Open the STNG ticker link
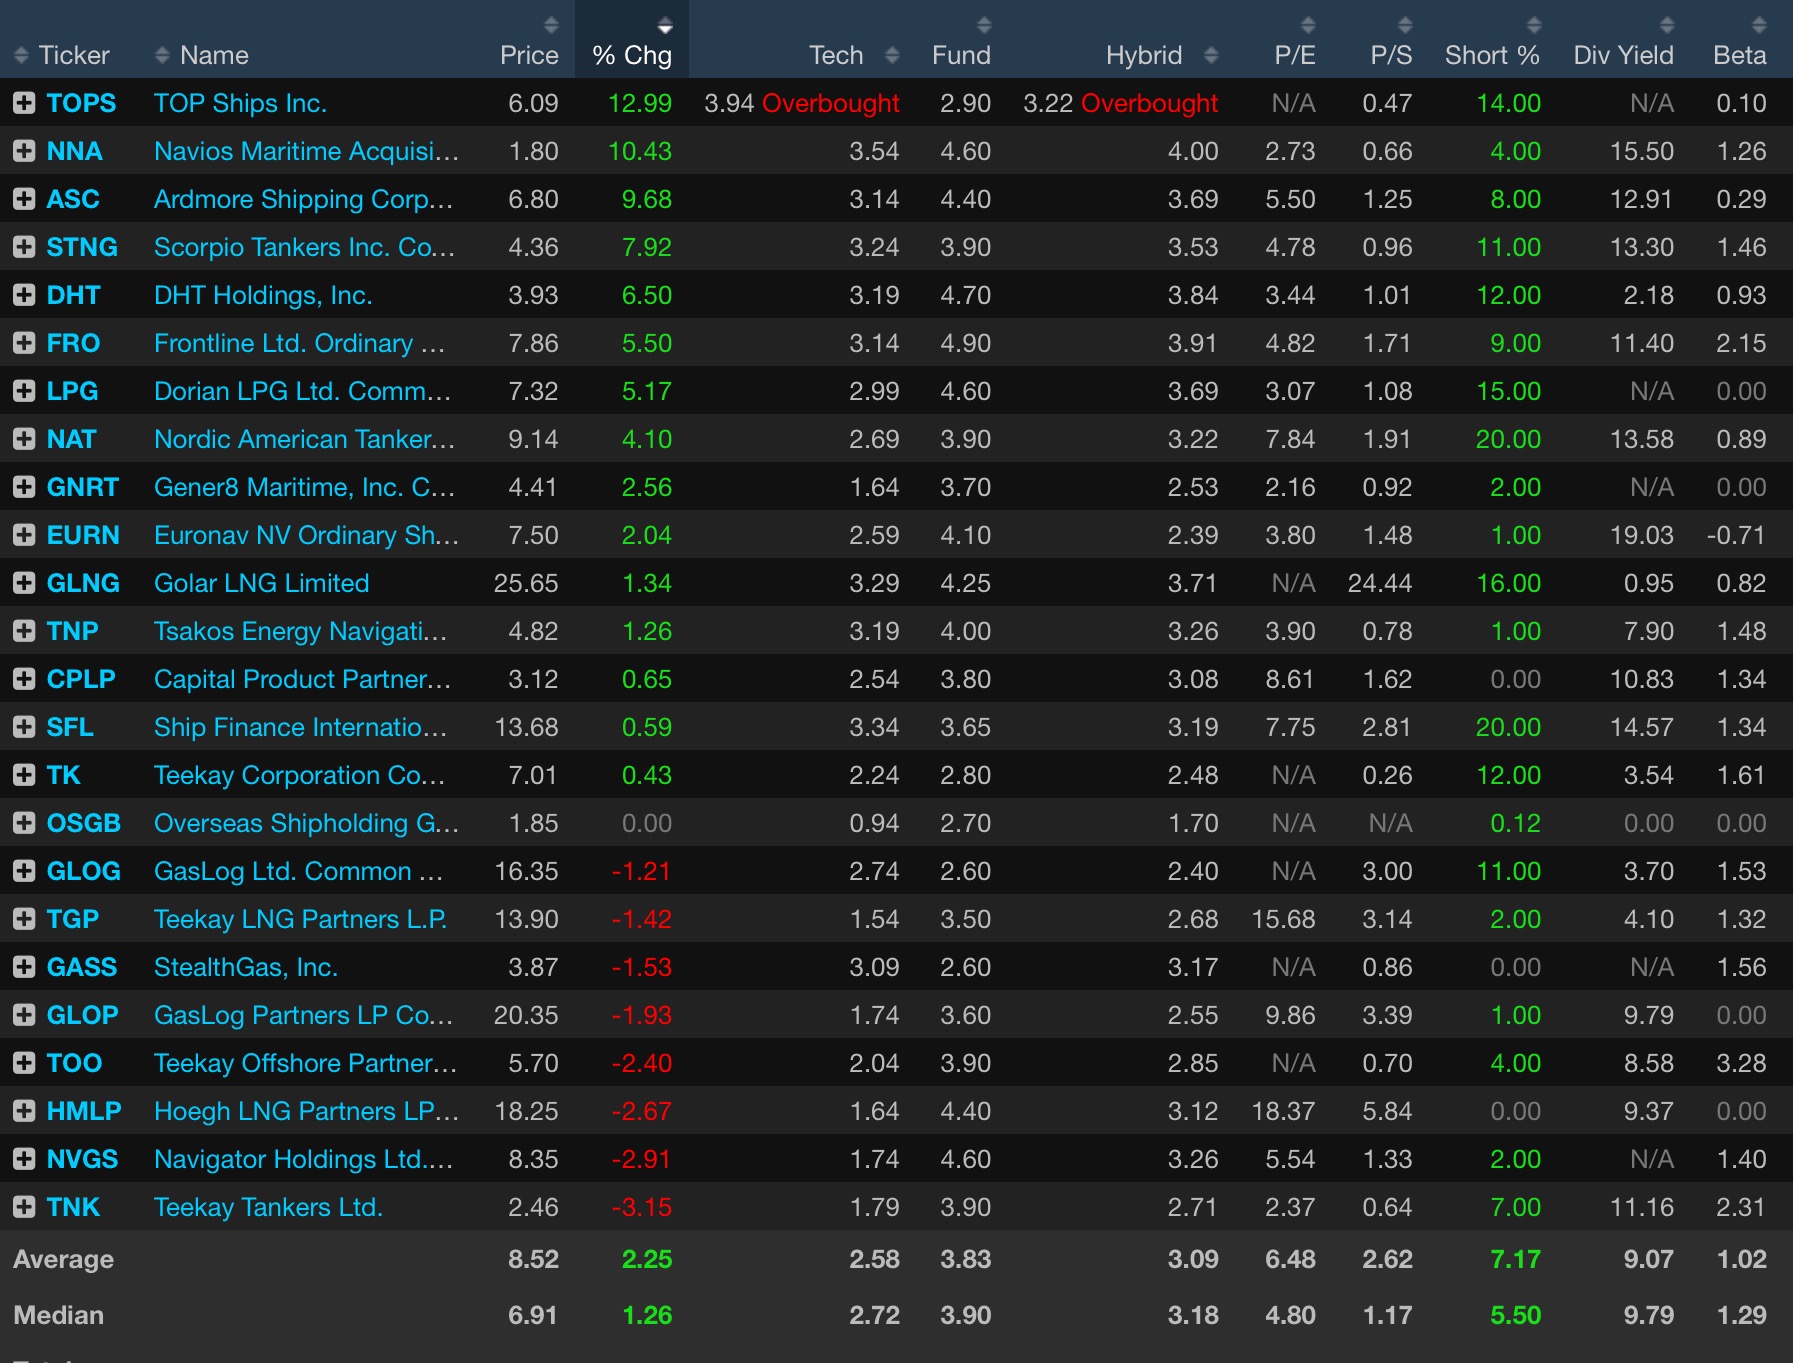 coord(82,247)
